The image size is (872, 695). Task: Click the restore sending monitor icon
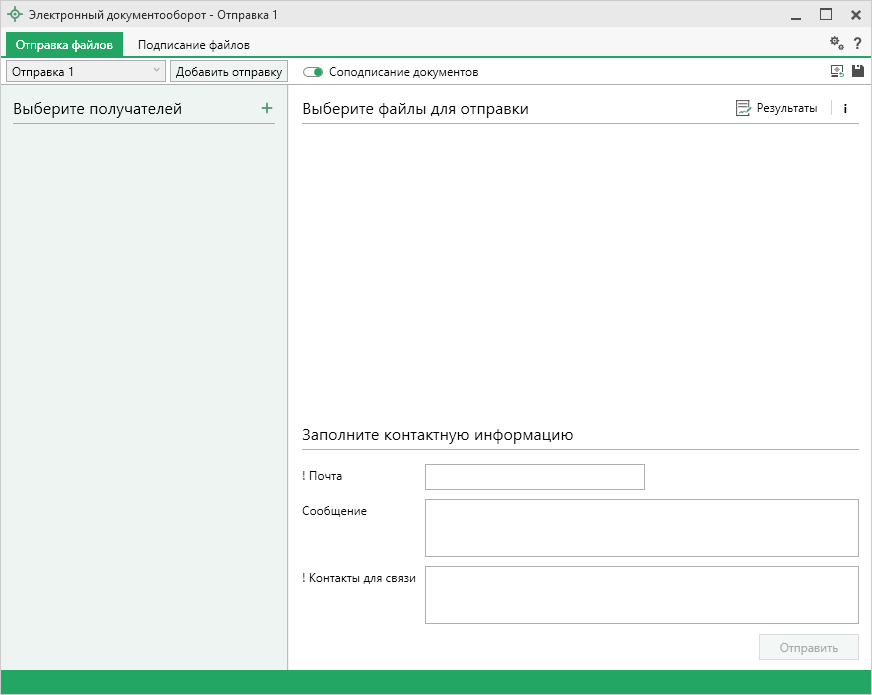(x=837, y=72)
